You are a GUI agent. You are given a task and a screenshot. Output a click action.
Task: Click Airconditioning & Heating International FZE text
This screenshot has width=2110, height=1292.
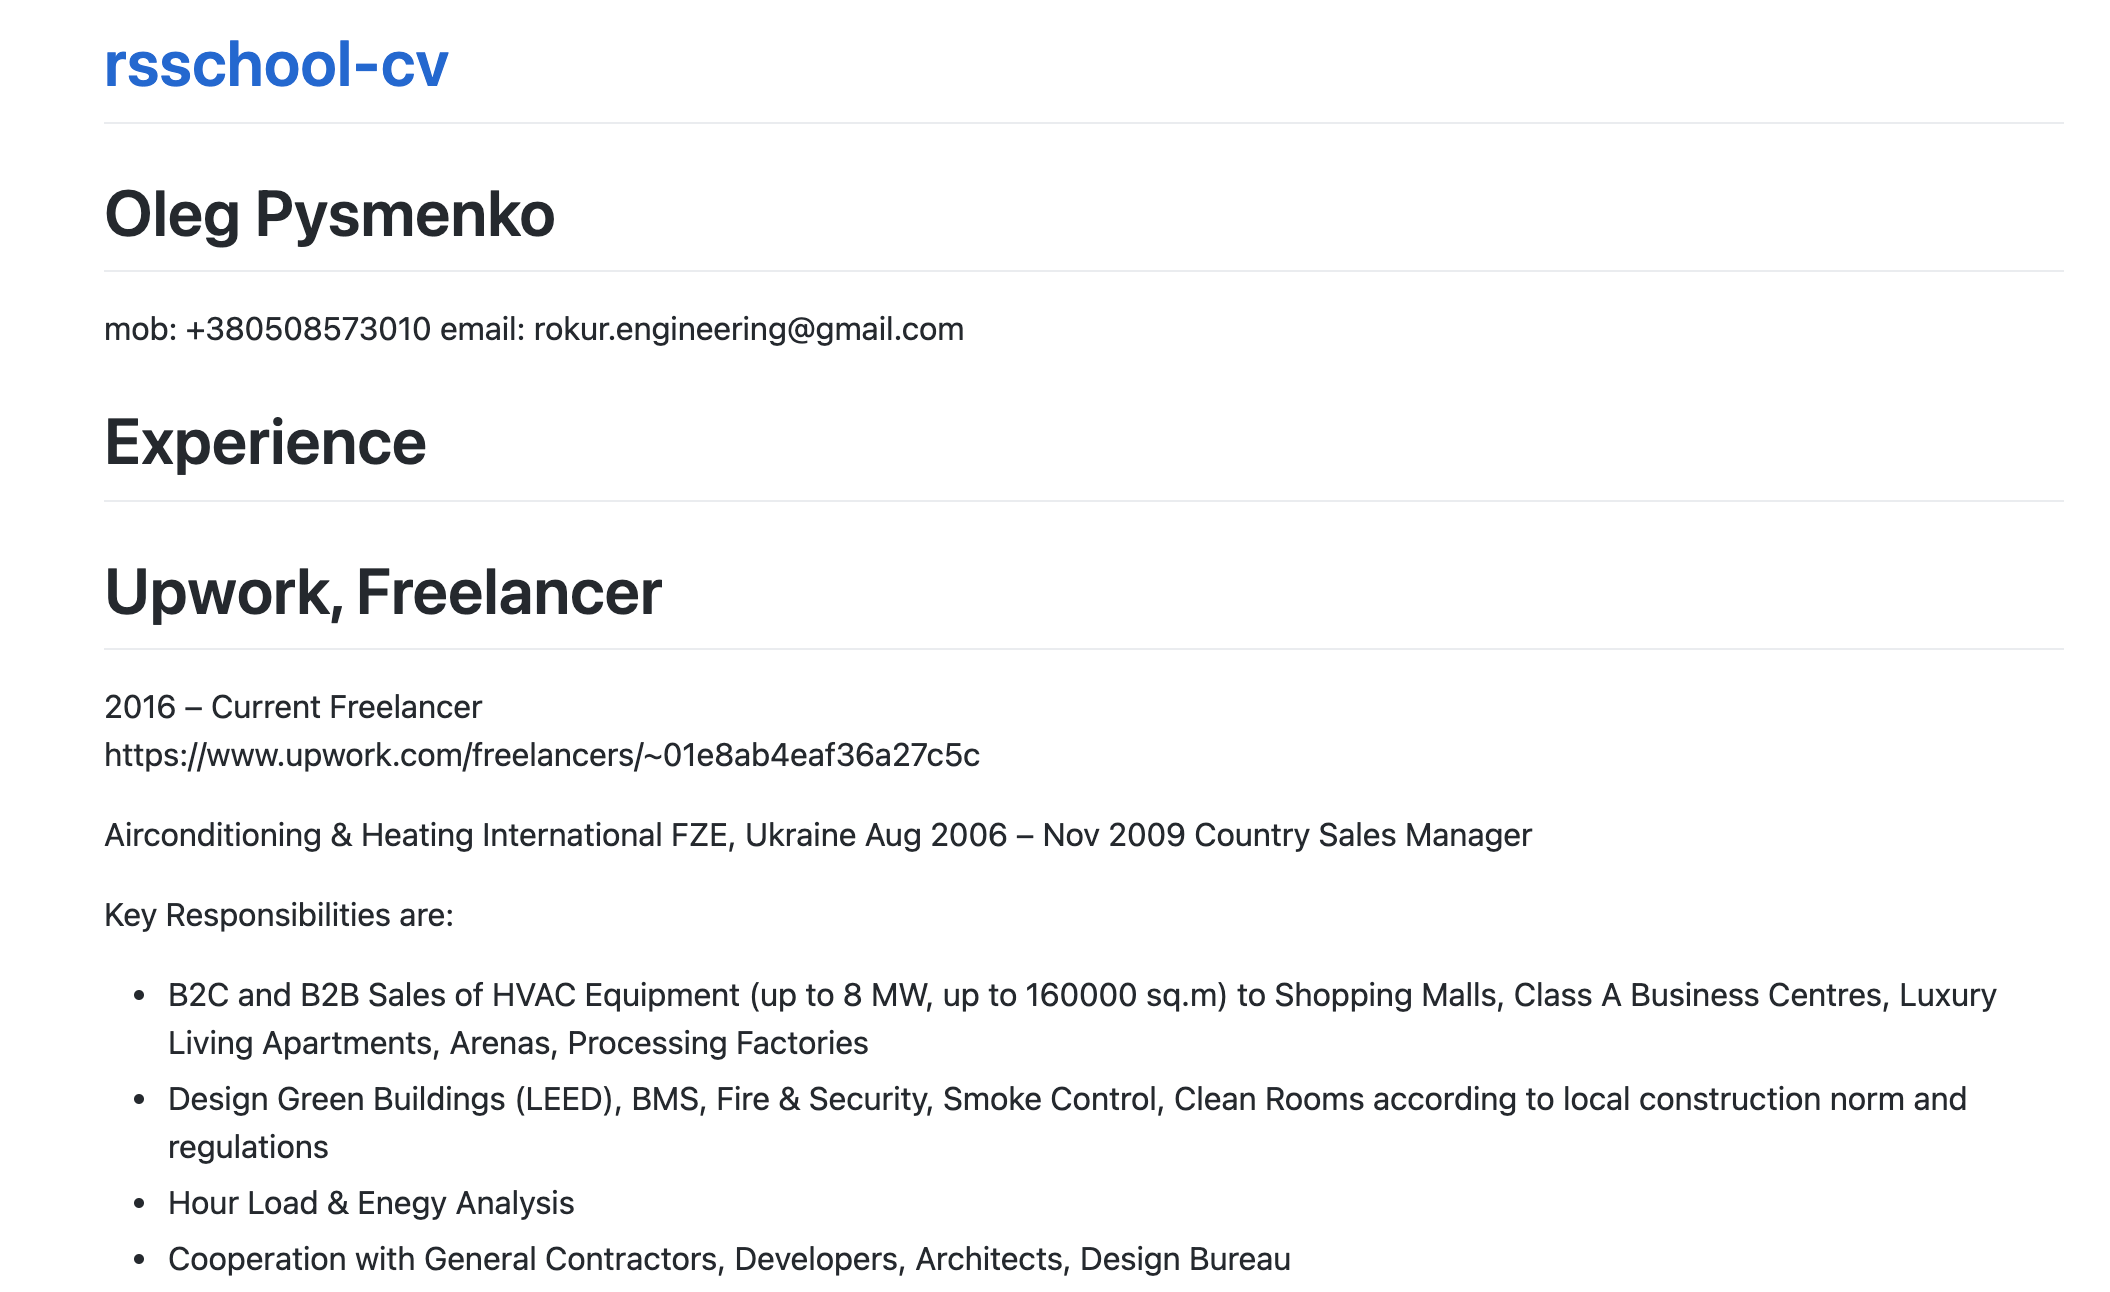click(x=418, y=835)
